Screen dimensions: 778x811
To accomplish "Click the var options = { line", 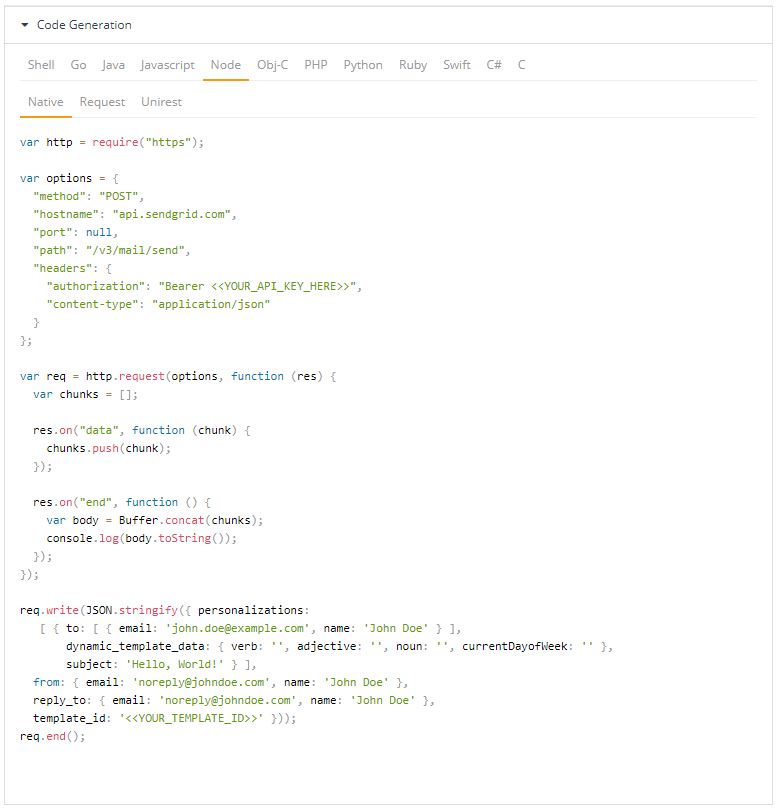I will tap(69, 178).
